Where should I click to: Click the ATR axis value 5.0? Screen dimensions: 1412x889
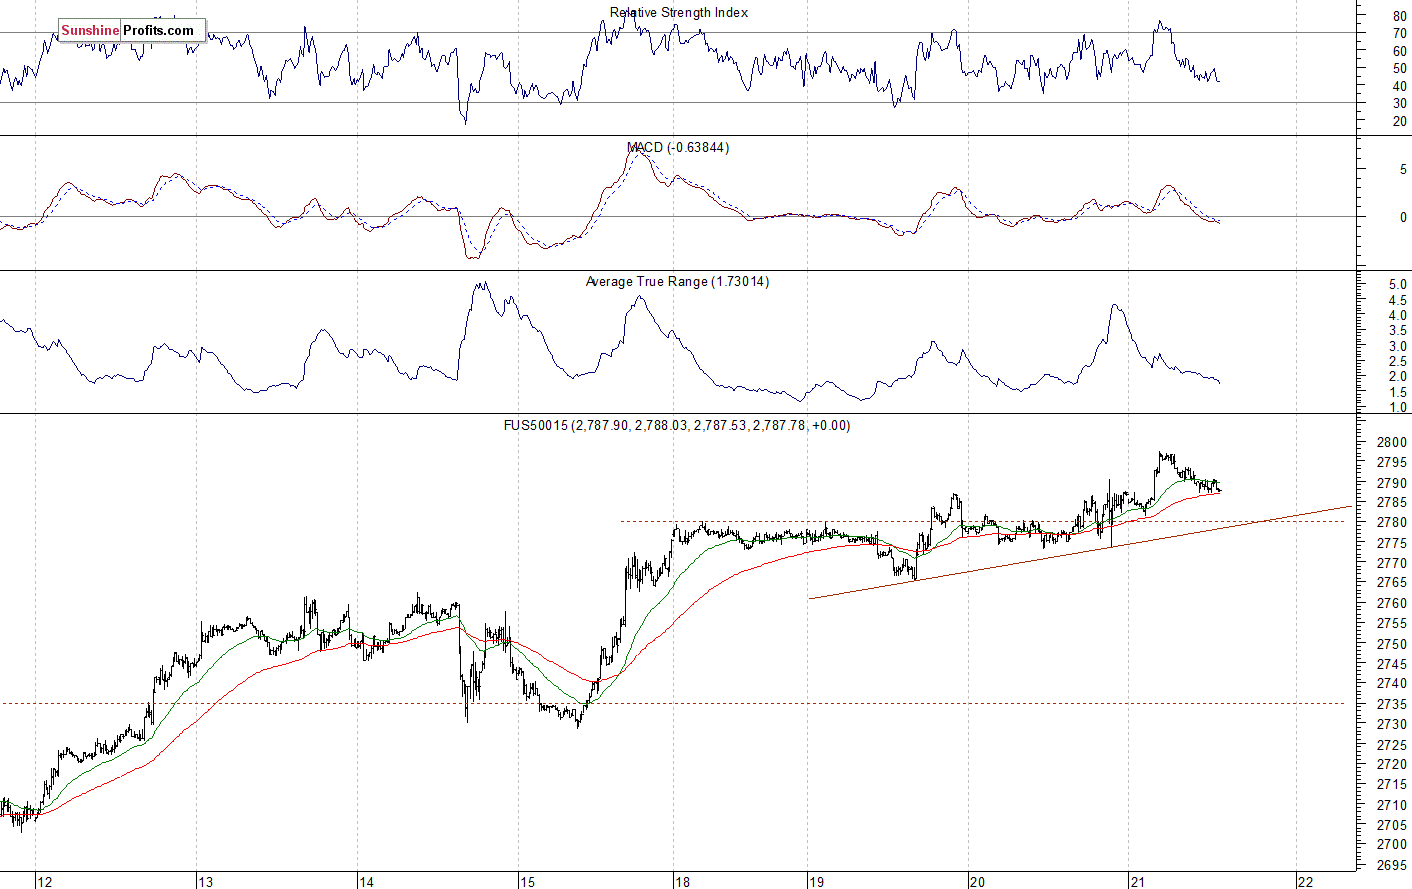tap(1397, 285)
